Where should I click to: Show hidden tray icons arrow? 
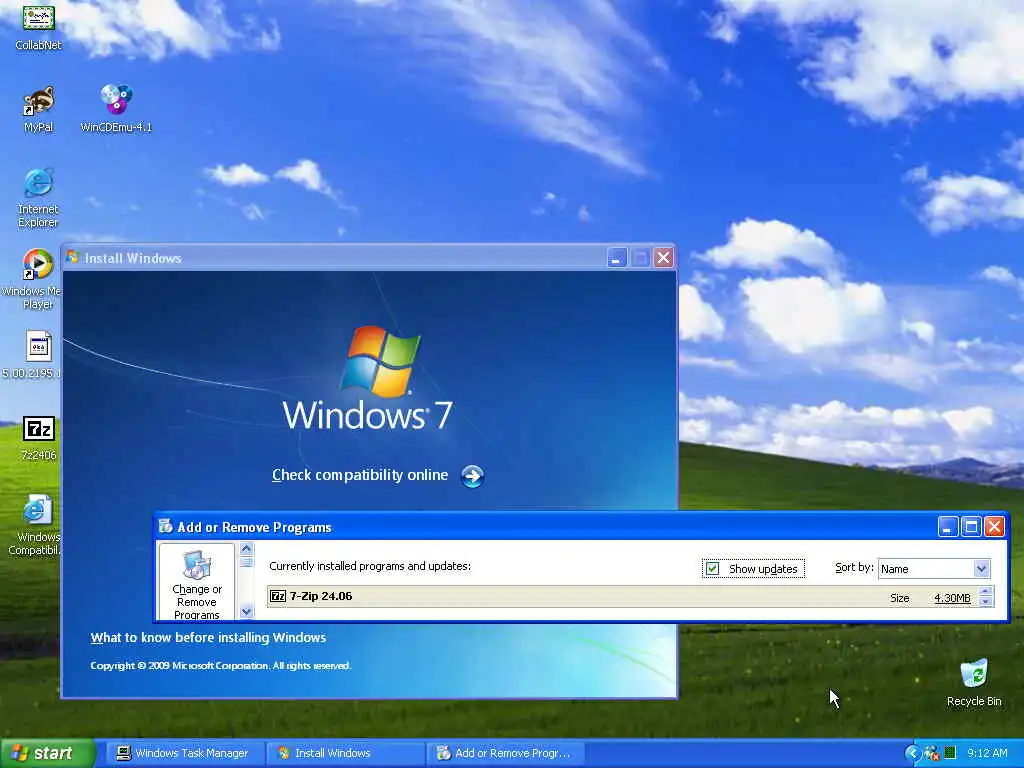point(912,753)
